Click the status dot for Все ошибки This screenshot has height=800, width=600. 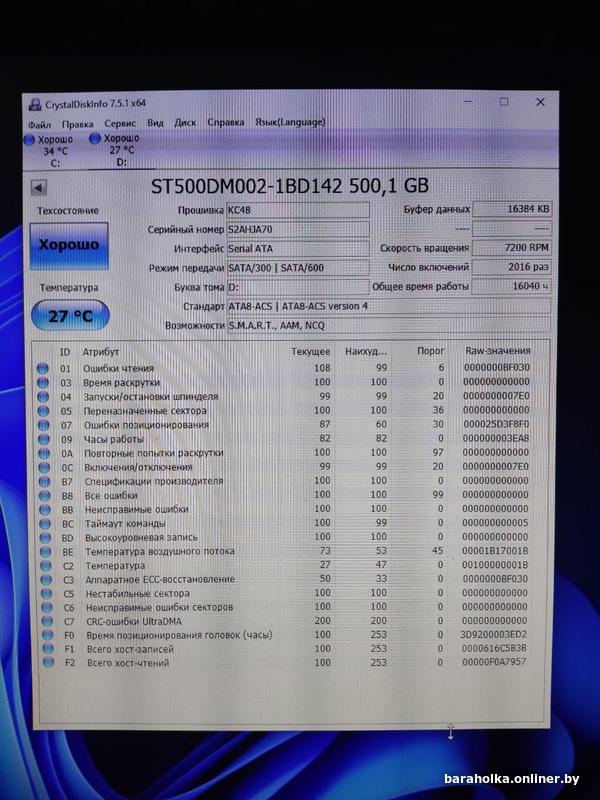(45, 495)
